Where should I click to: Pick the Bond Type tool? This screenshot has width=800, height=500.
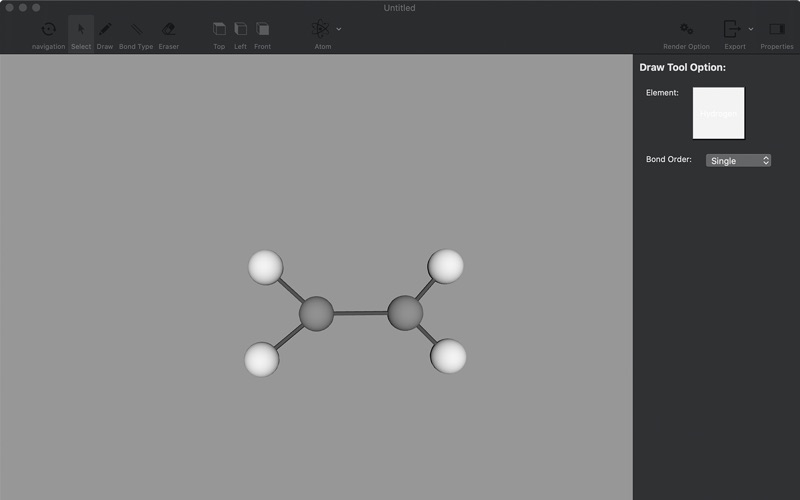(136, 30)
